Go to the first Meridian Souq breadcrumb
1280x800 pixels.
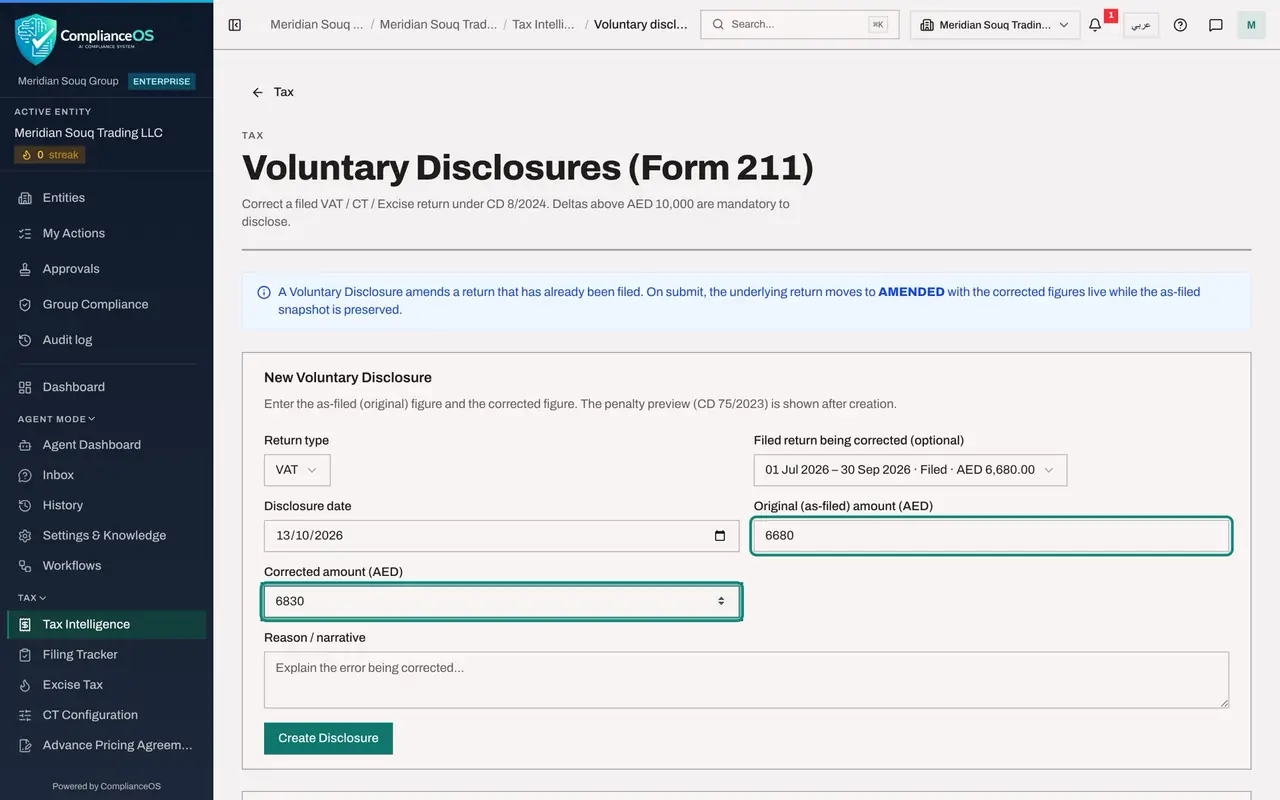tap(317, 24)
